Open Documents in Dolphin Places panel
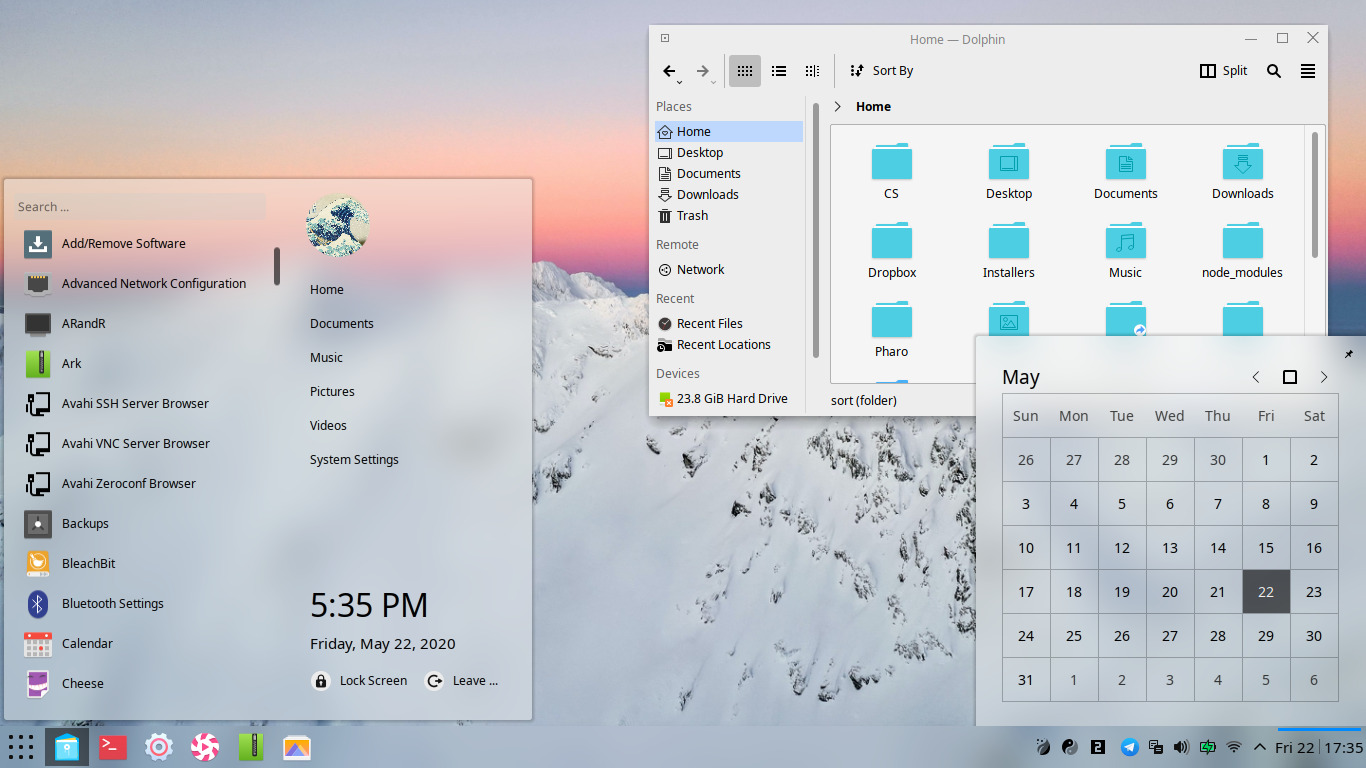Image resolution: width=1366 pixels, height=768 pixels. coord(729,173)
